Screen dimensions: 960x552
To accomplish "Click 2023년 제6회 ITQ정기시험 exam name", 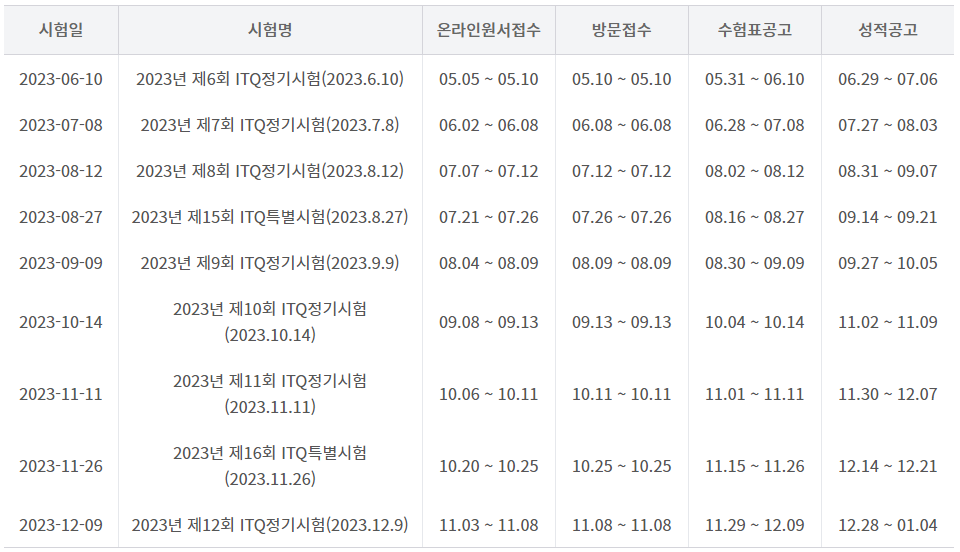I will coord(270,80).
